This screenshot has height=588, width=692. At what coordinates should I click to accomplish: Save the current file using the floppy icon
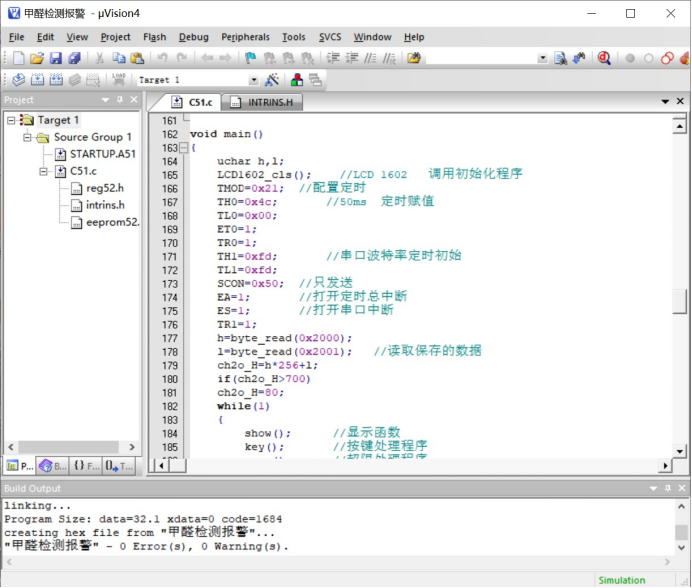[56, 58]
